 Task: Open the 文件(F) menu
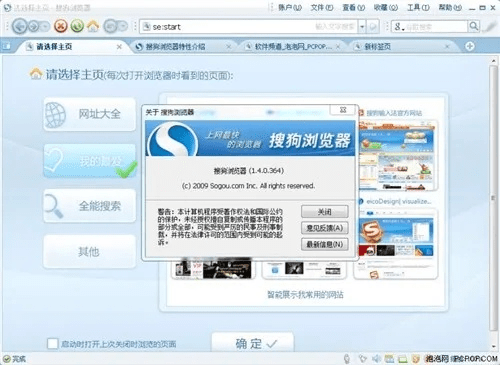(322, 7)
